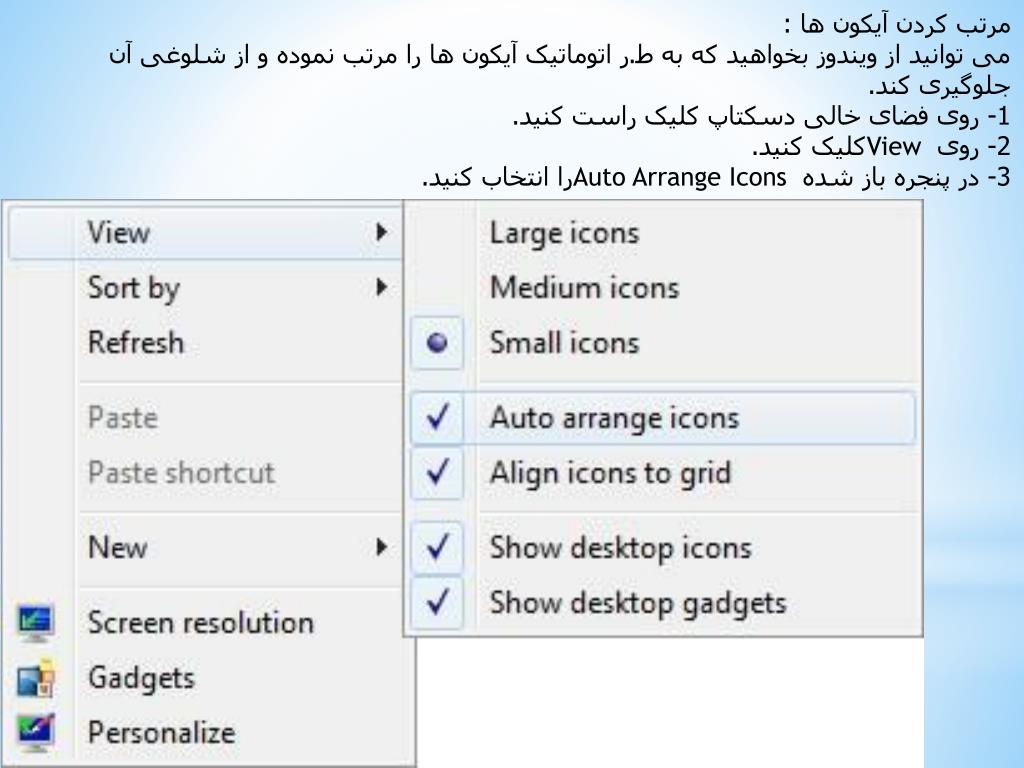
Task: Click the New menu item label
Action: coord(118,547)
